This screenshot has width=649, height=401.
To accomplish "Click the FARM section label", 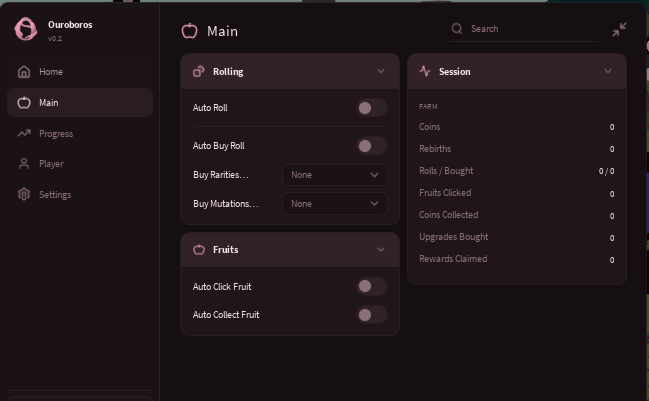I will [428, 106].
